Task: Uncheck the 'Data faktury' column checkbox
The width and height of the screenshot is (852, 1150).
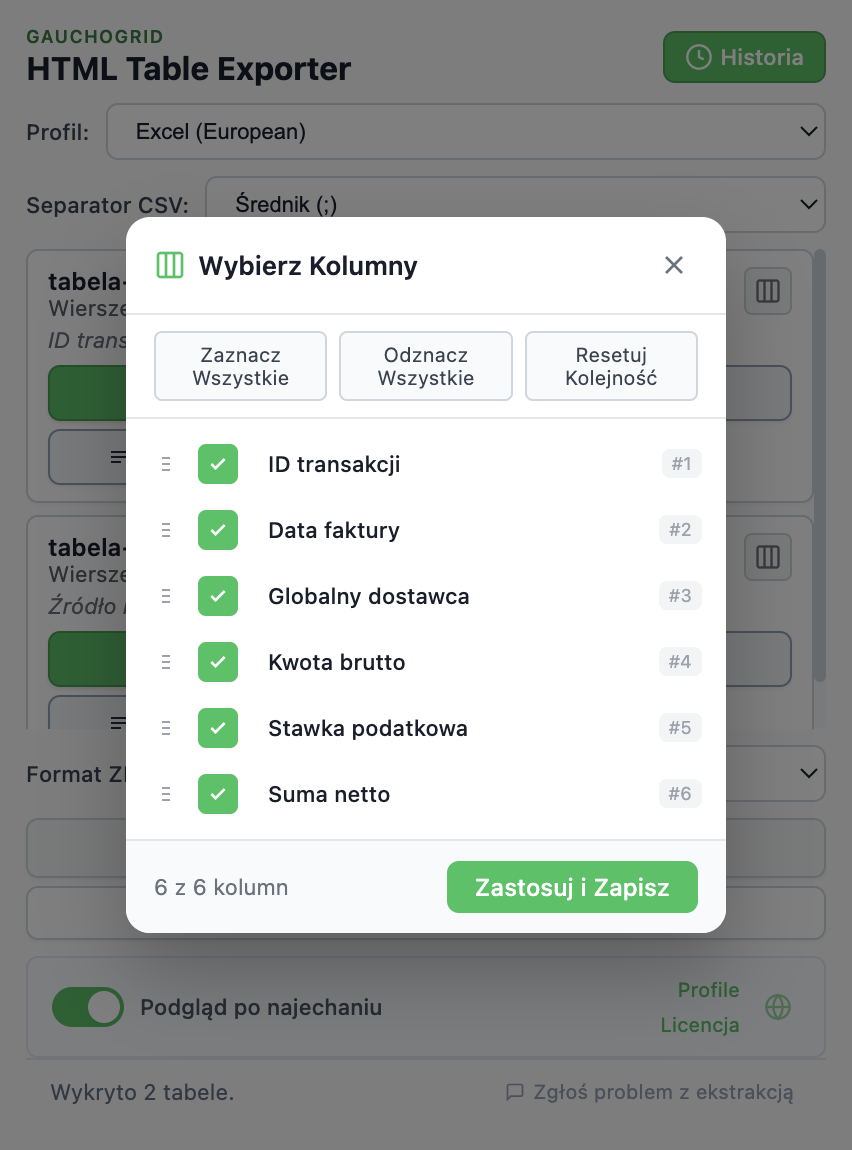Action: pos(217,530)
